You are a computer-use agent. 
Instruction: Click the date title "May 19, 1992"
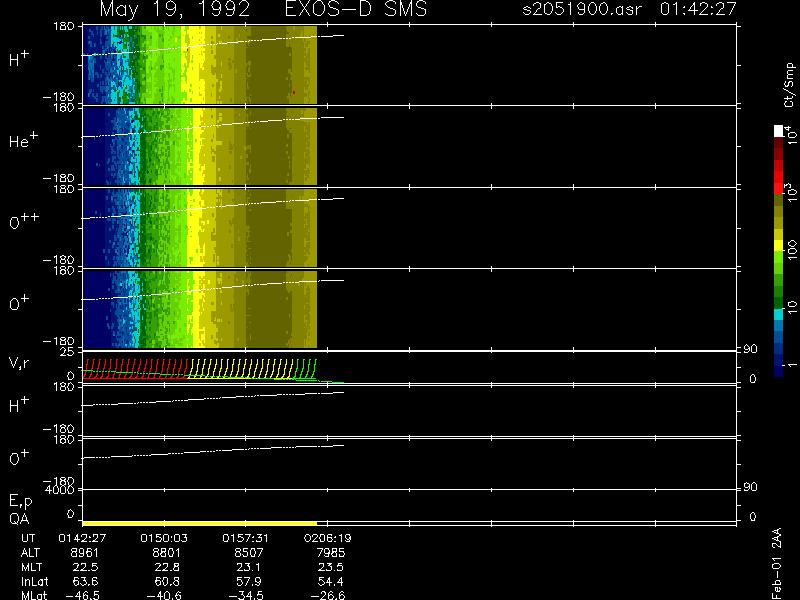click(174, 10)
